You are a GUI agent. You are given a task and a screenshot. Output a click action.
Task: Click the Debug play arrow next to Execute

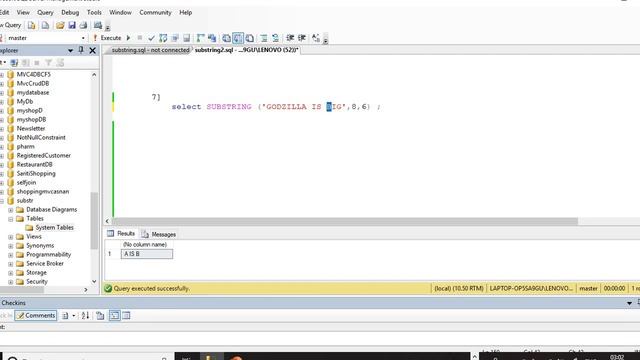[128, 38]
